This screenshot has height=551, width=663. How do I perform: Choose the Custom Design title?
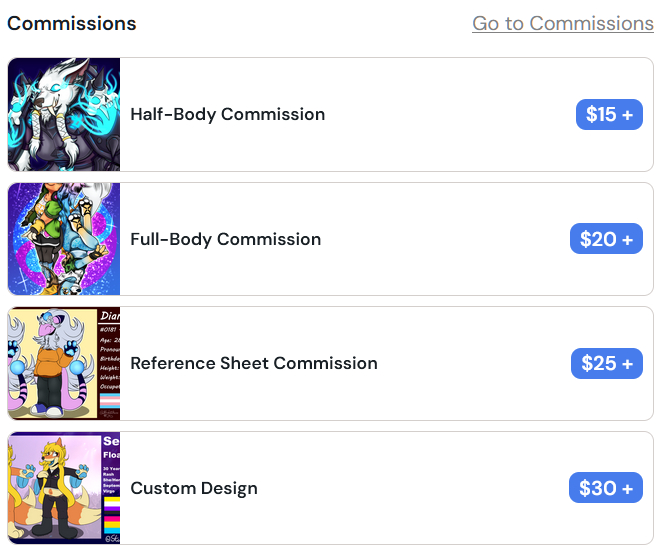tap(194, 488)
